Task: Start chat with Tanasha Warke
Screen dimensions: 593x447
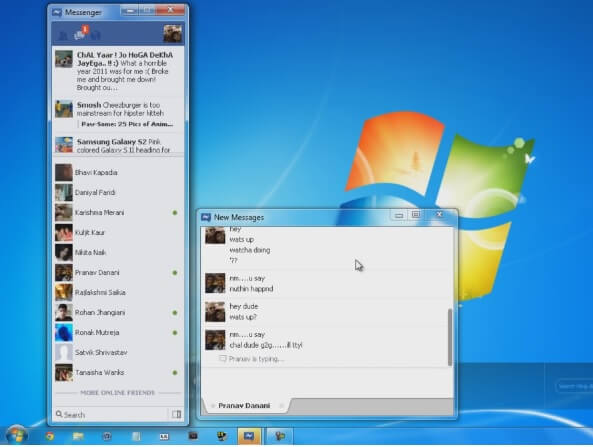Action: point(118,372)
